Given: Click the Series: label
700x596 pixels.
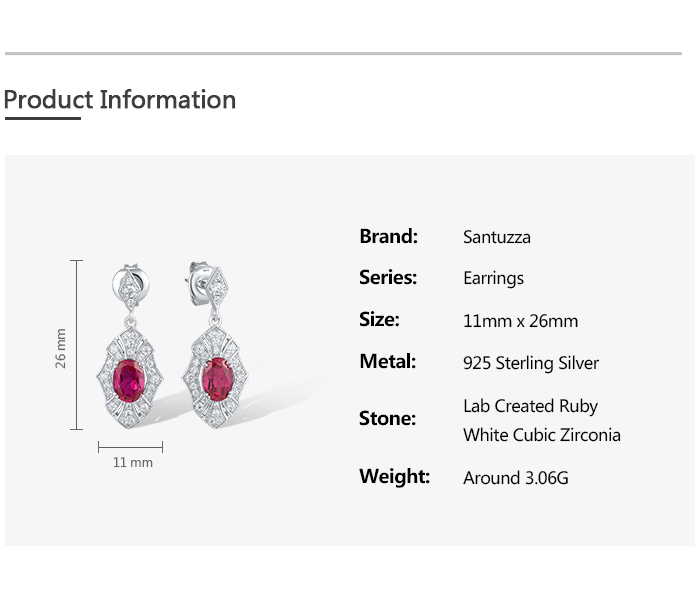Looking at the screenshot, I should click(388, 278).
